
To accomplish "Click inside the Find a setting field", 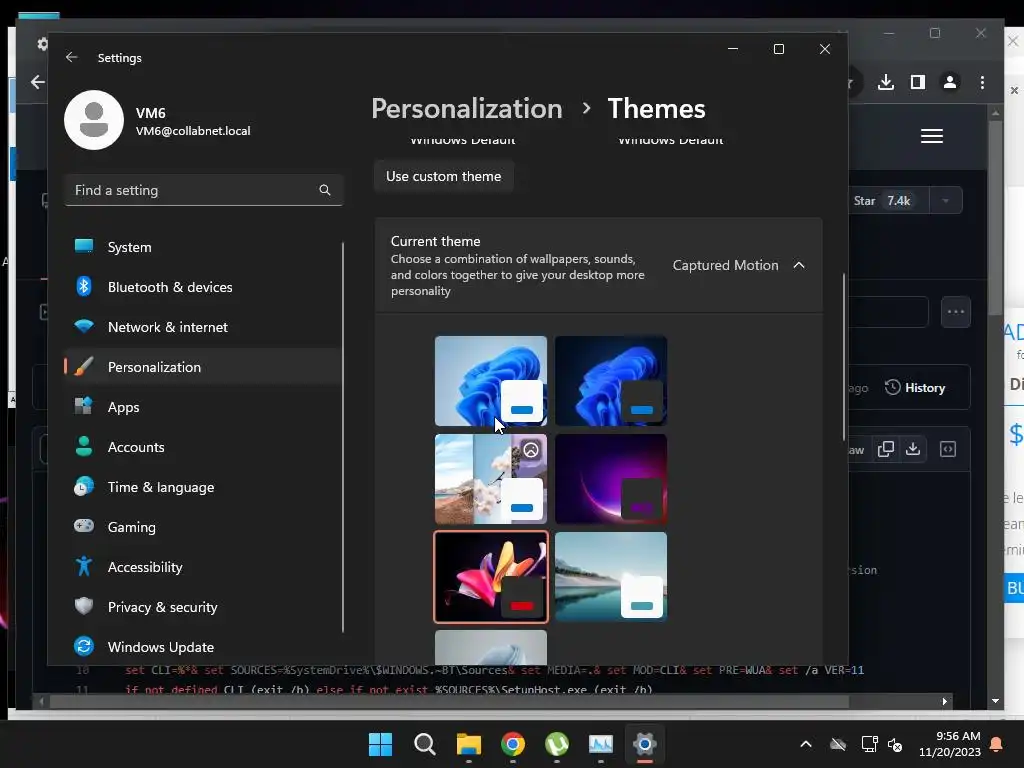I will point(204,190).
